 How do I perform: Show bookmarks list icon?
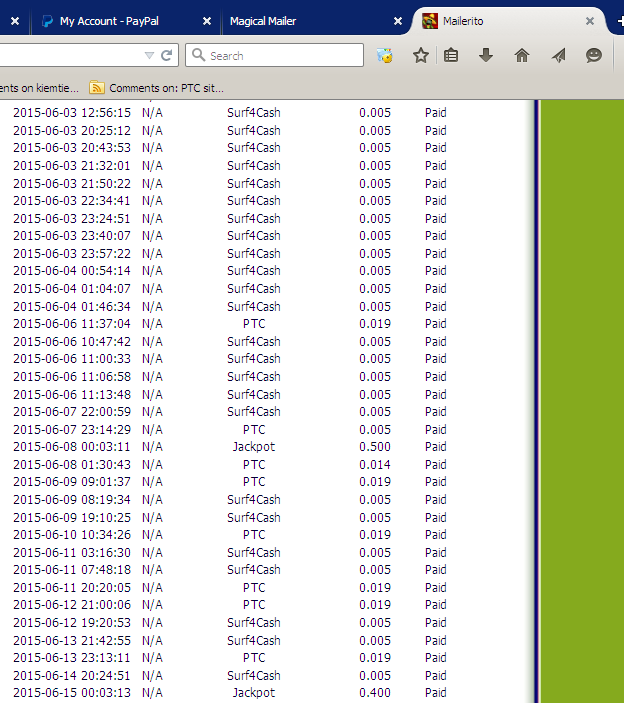pyautogui.click(x=451, y=56)
